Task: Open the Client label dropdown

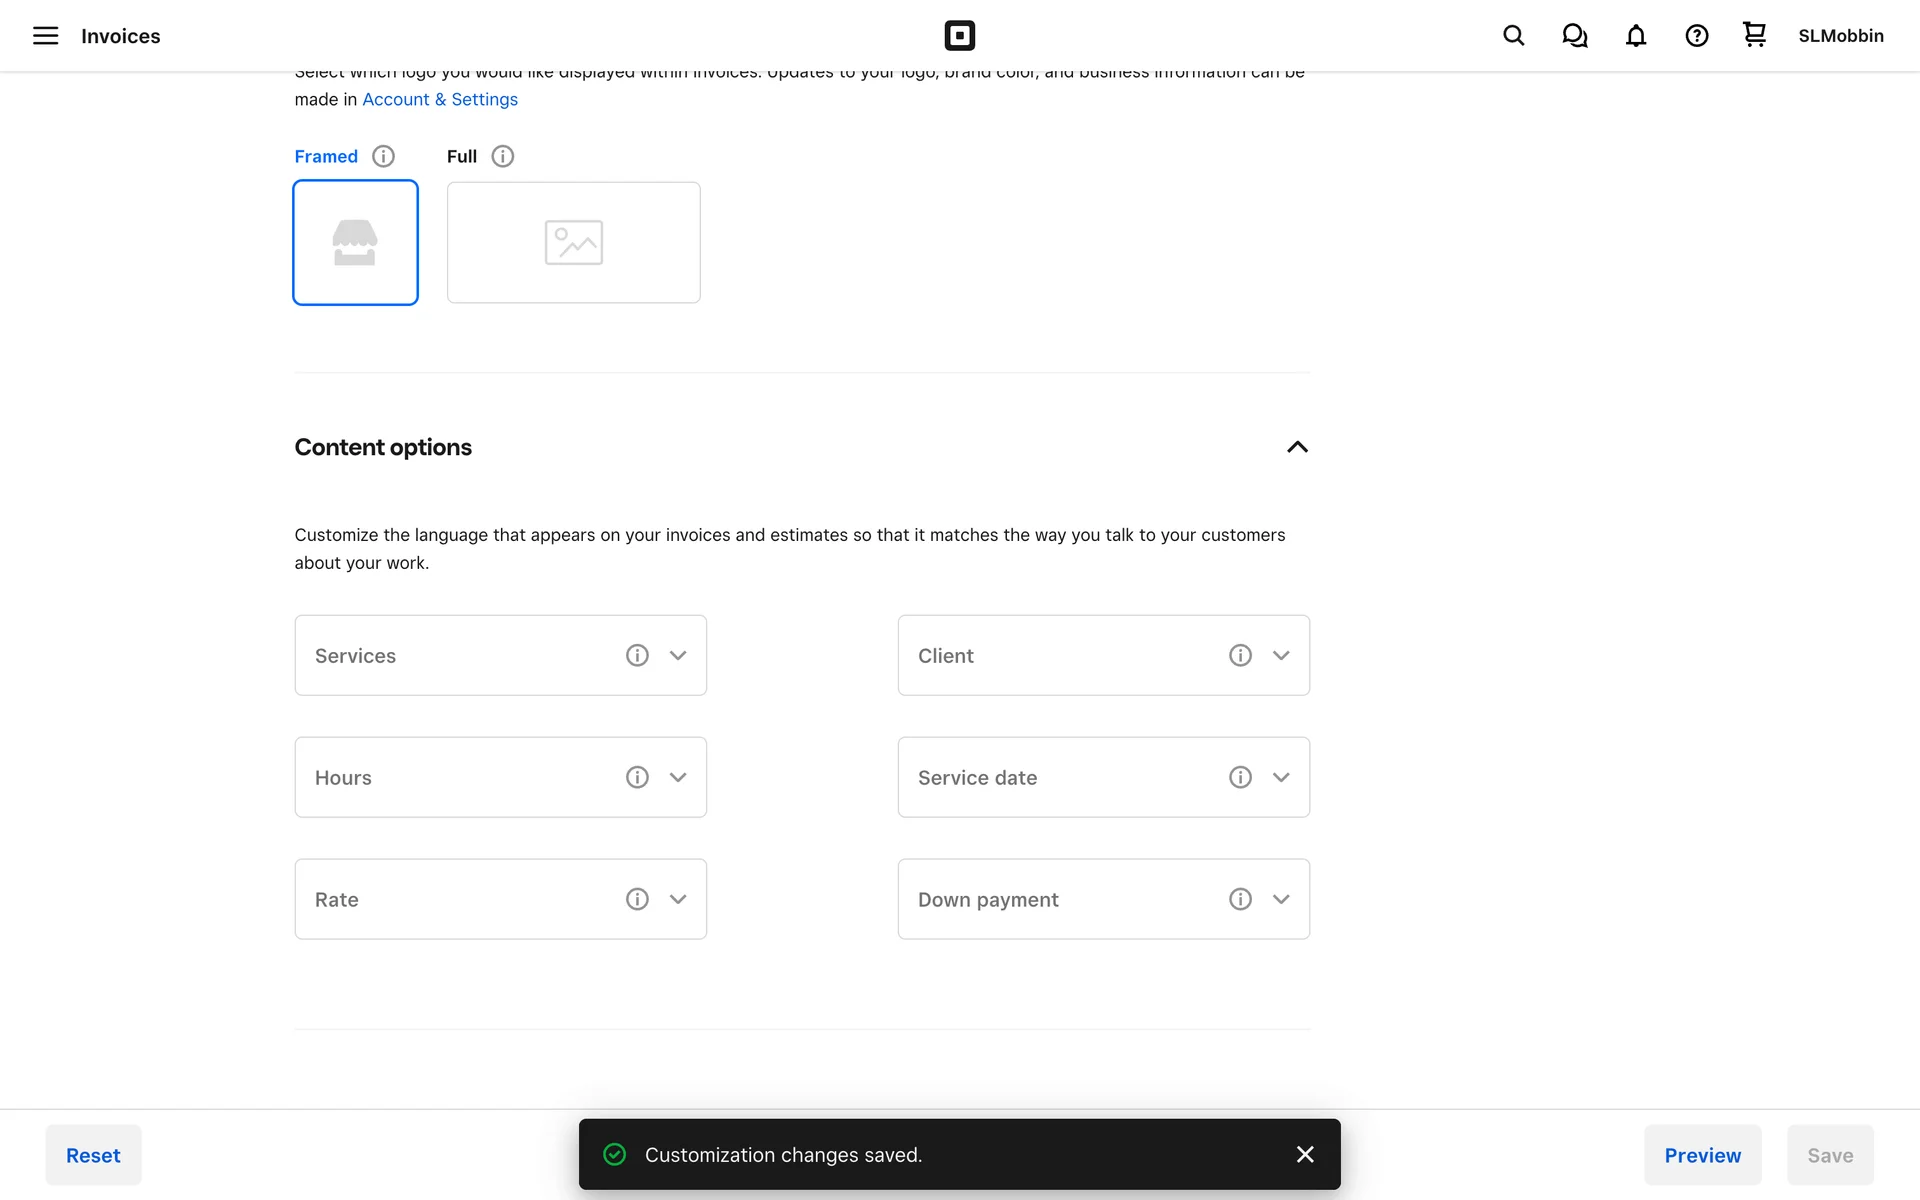Action: [x=1281, y=655]
